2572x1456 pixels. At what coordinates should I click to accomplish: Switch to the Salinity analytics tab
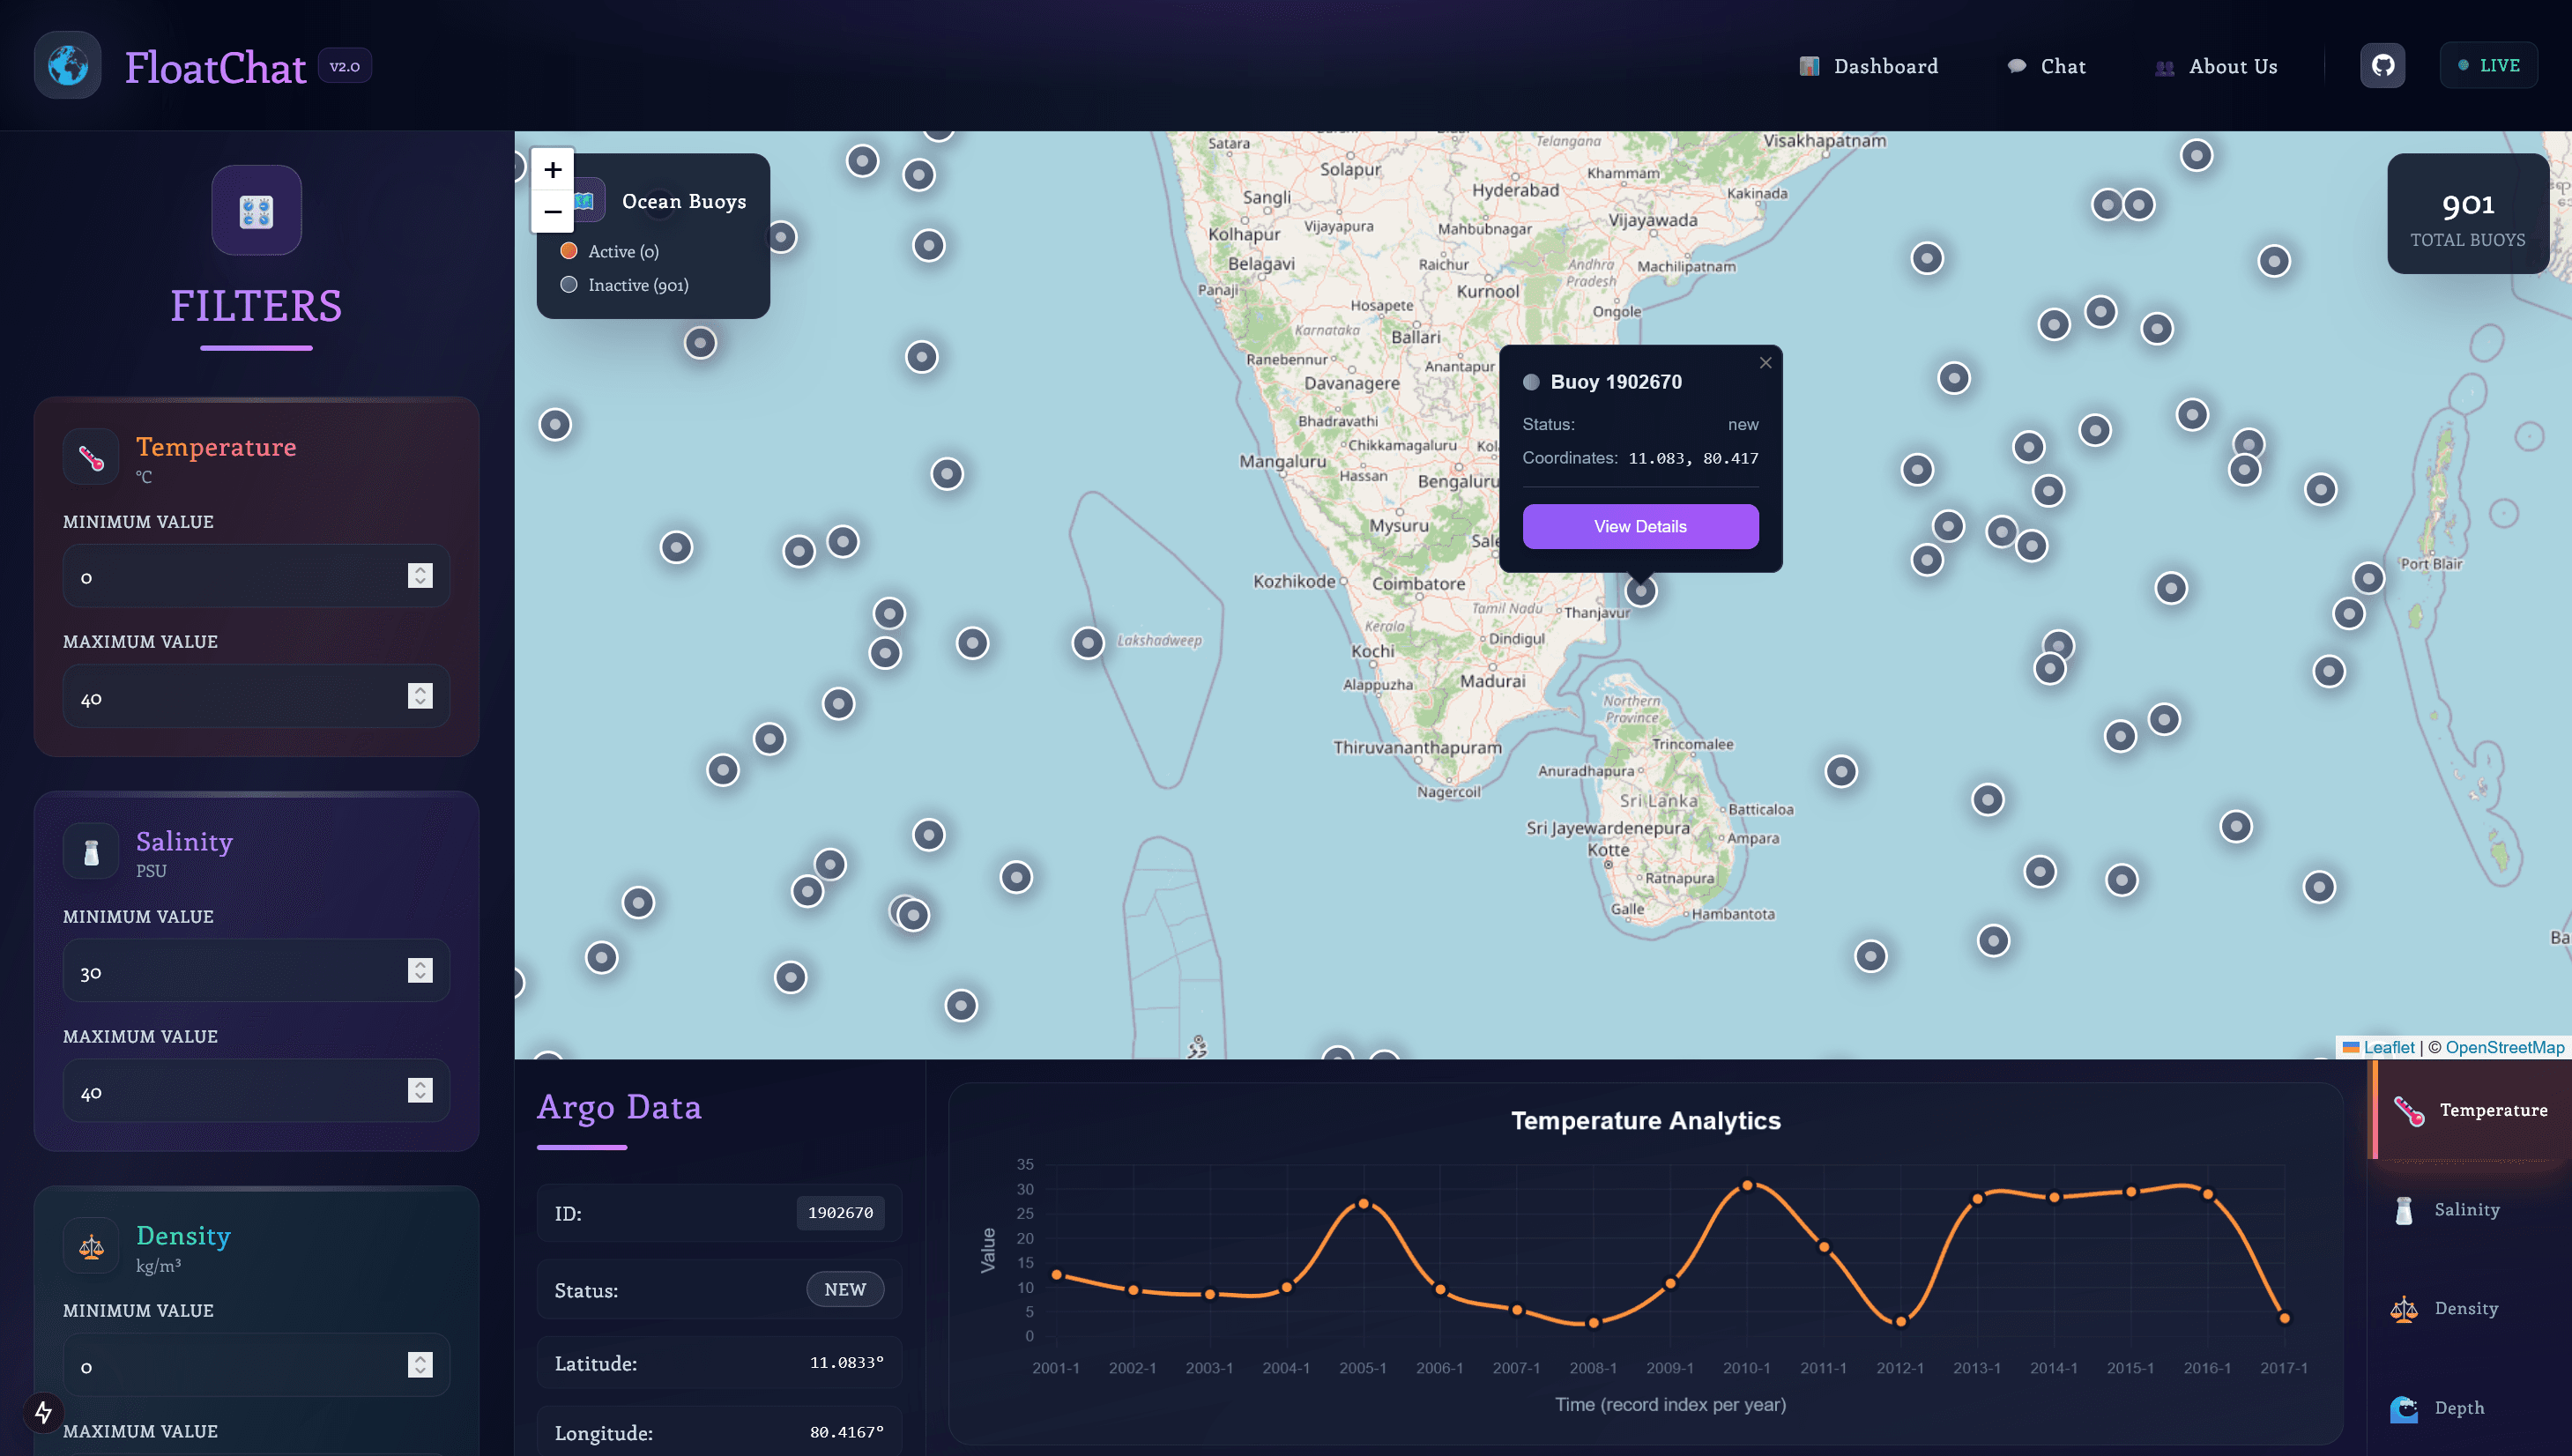click(2471, 1210)
